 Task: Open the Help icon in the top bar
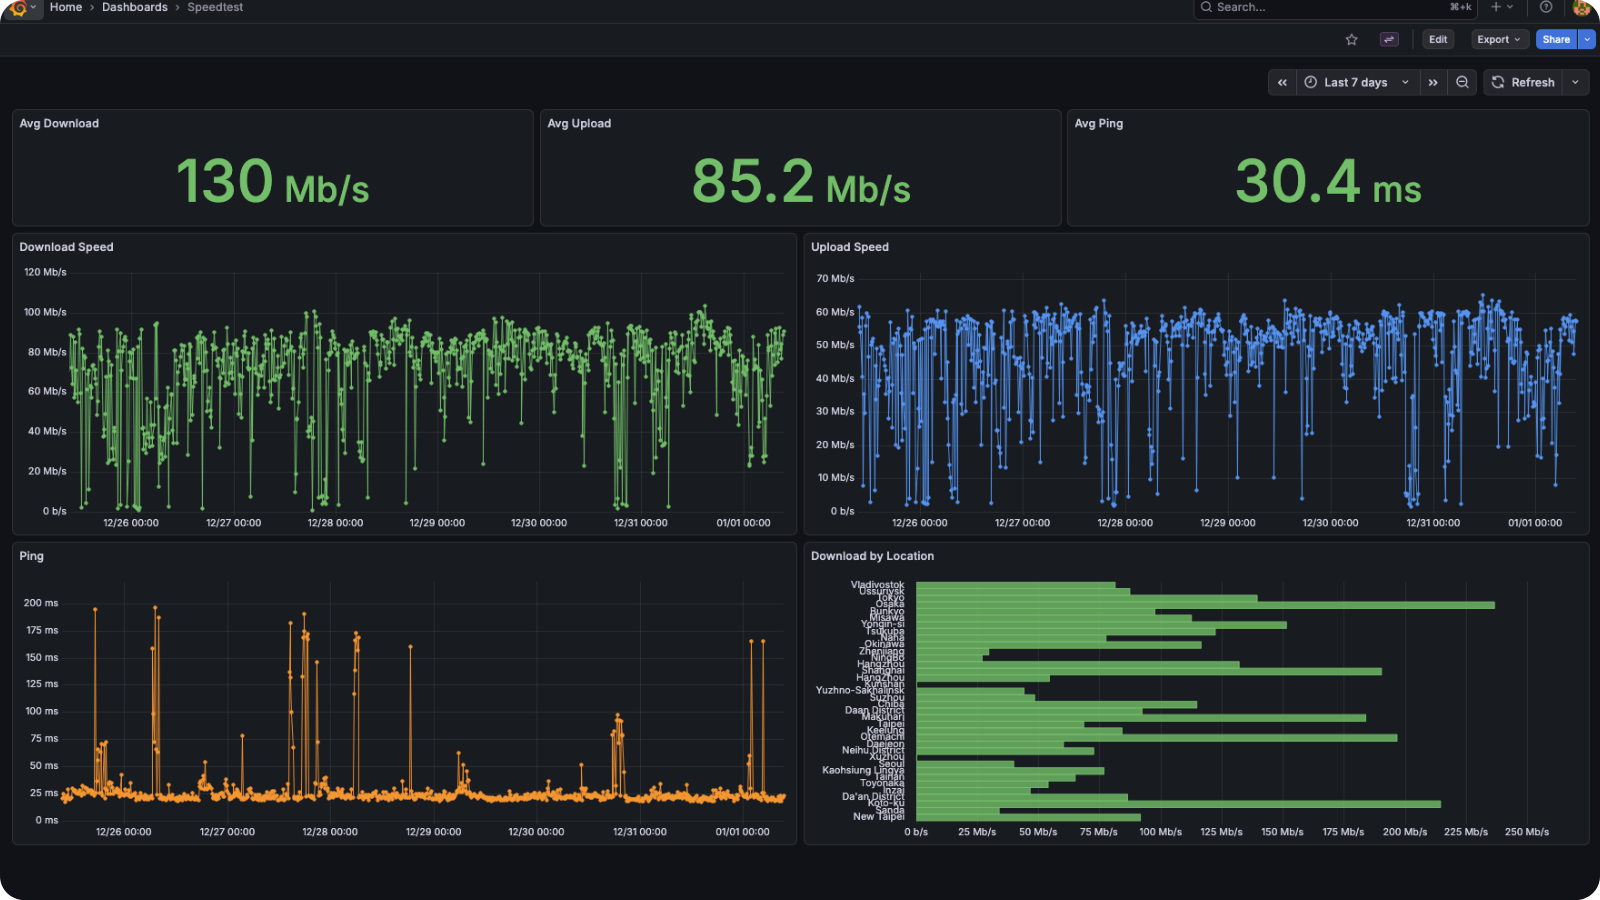[x=1545, y=8]
